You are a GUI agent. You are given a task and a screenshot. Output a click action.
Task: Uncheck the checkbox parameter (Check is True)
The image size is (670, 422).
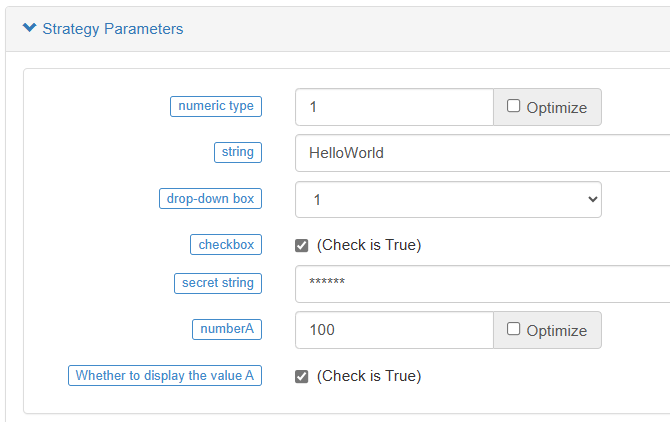point(302,246)
